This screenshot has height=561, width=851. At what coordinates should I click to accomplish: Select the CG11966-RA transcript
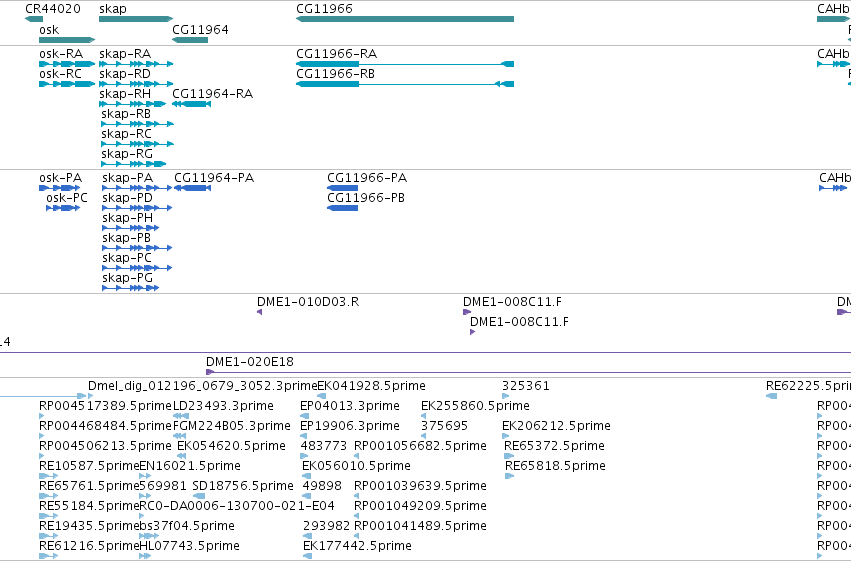tap(405, 64)
